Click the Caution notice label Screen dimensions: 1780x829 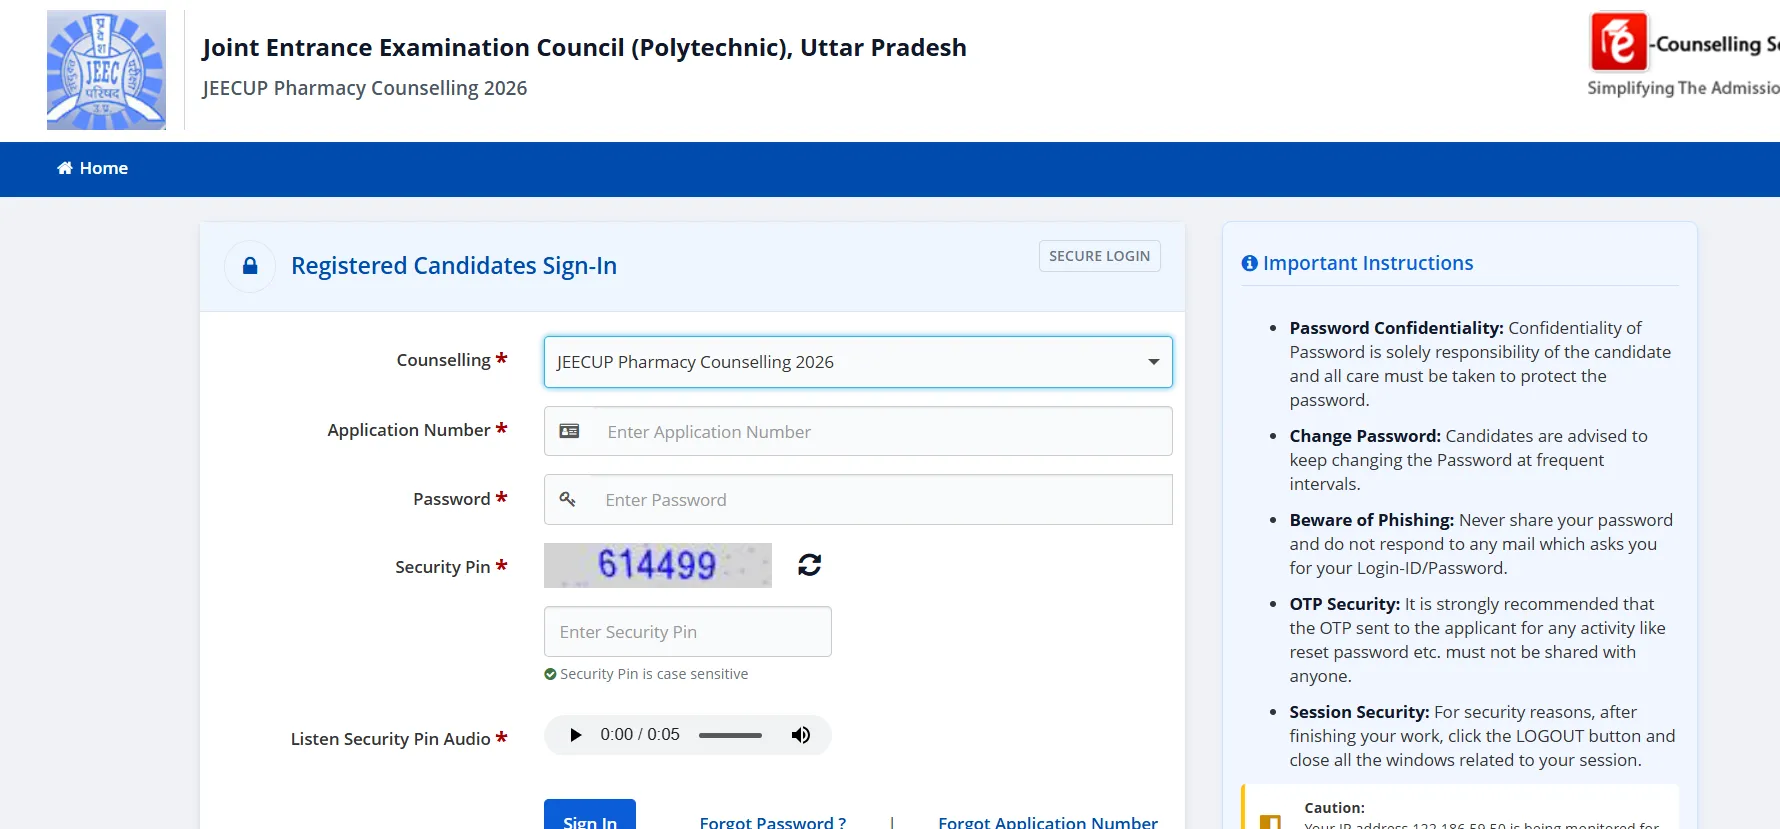click(1334, 808)
